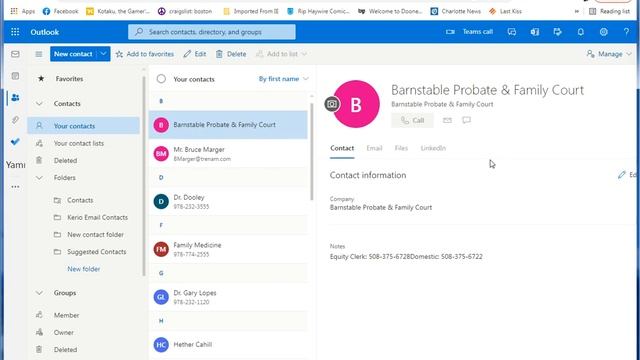The width and height of the screenshot is (640, 360).
Task: Switch to the Contact tab
Action: pyautogui.click(x=342, y=148)
